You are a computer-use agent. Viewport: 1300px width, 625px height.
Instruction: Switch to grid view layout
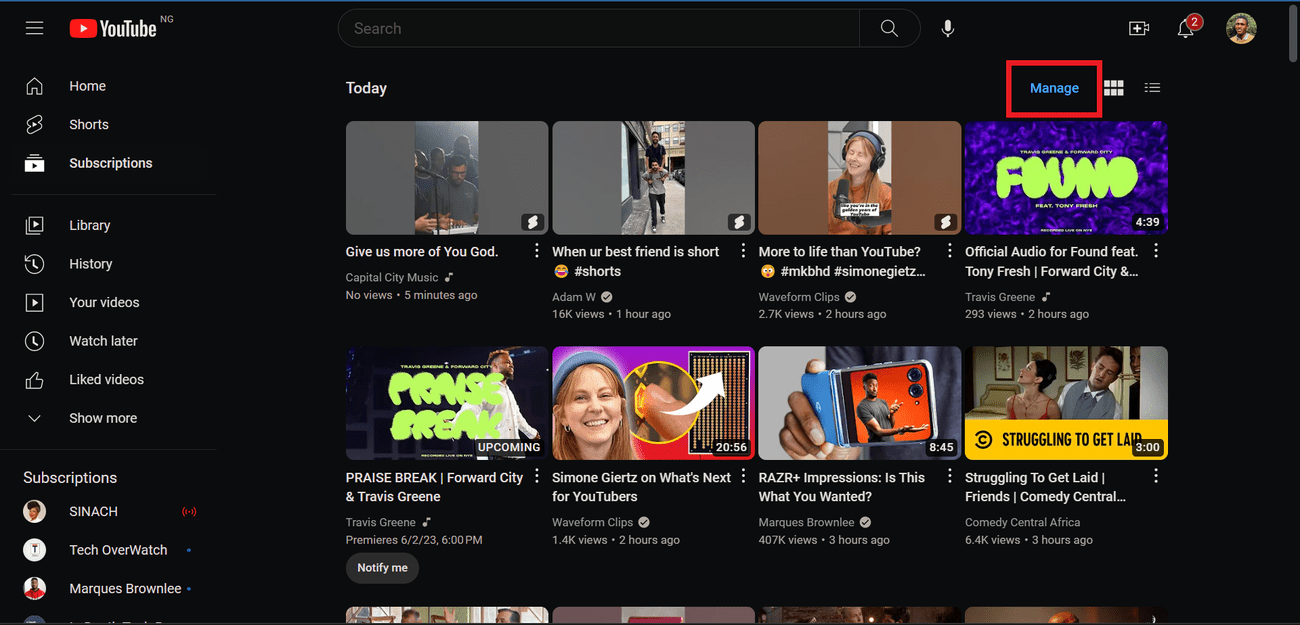coord(1114,88)
